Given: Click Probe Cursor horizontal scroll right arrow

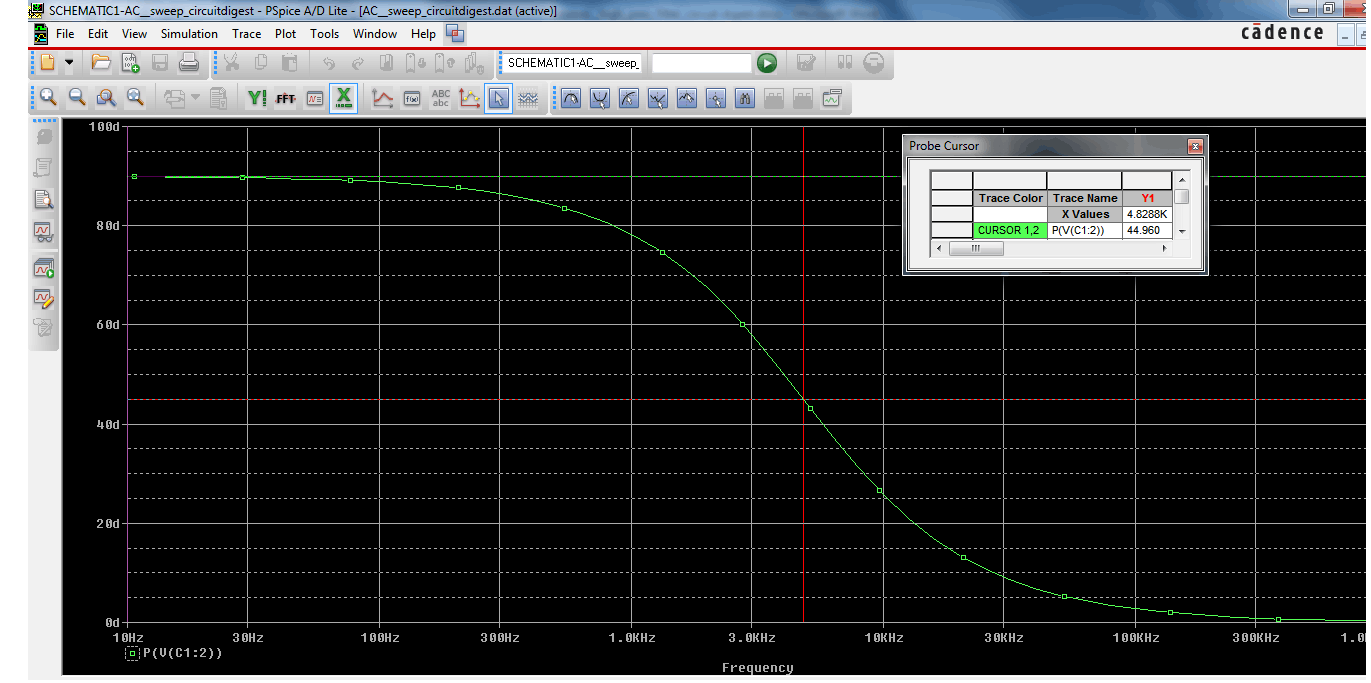Looking at the screenshot, I should coord(1164,248).
